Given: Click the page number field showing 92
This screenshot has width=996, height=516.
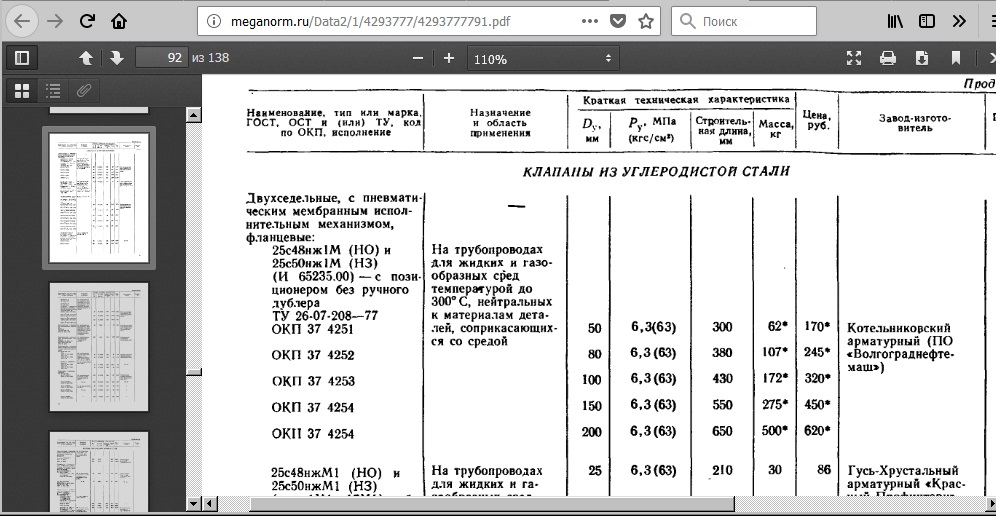Looking at the screenshot, I should (x=162, y=58).
